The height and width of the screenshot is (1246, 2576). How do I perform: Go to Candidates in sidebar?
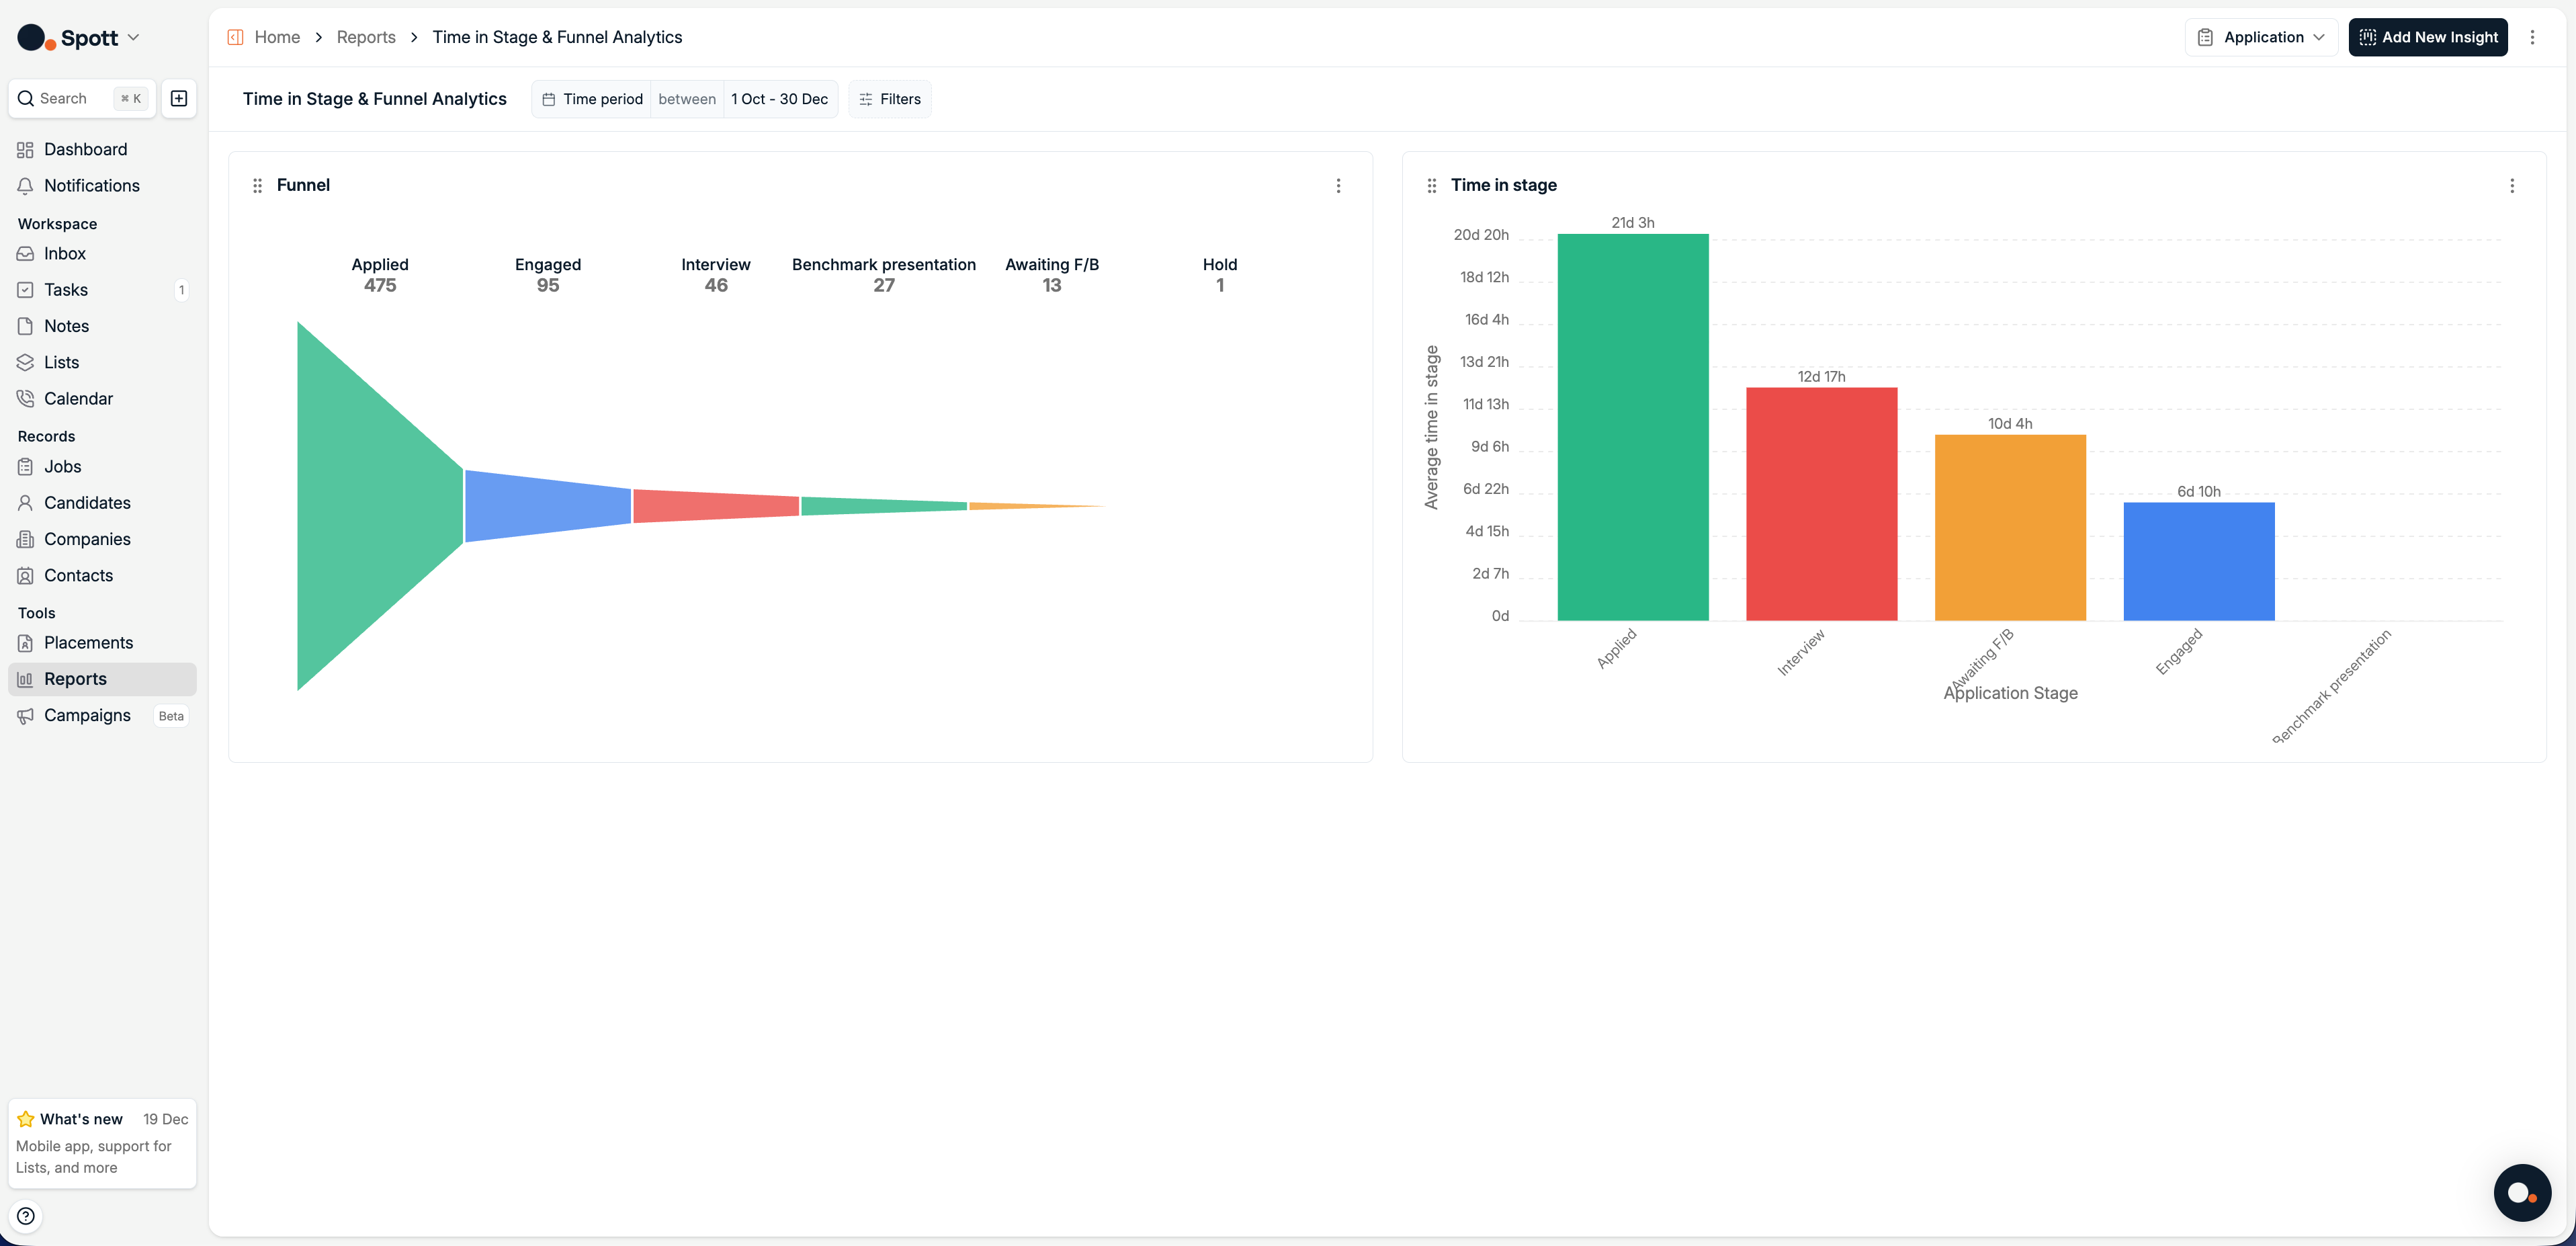(x=87, y=503)
